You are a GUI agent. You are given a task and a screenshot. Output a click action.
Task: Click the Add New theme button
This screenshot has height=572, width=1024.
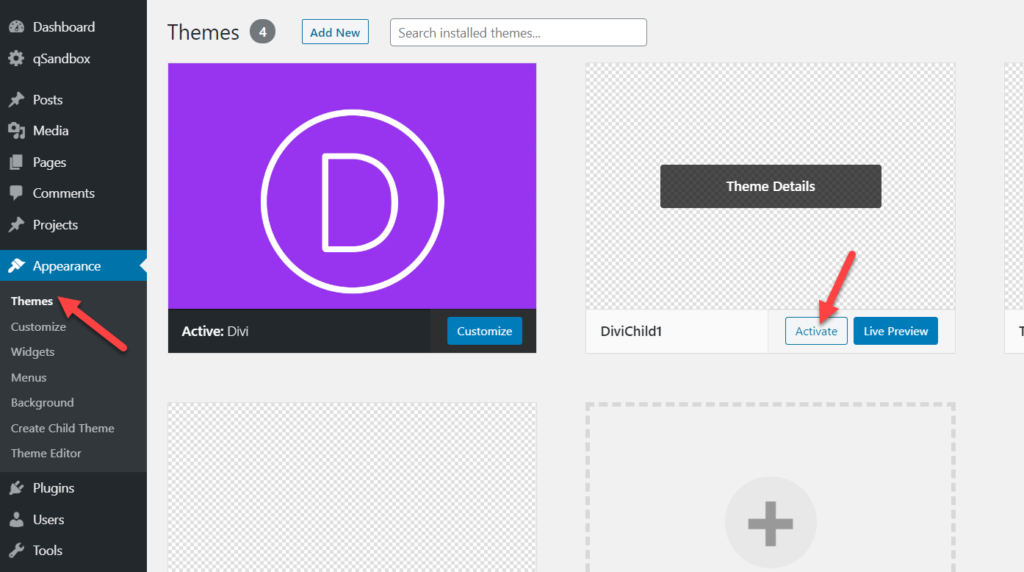click(335, 32)
